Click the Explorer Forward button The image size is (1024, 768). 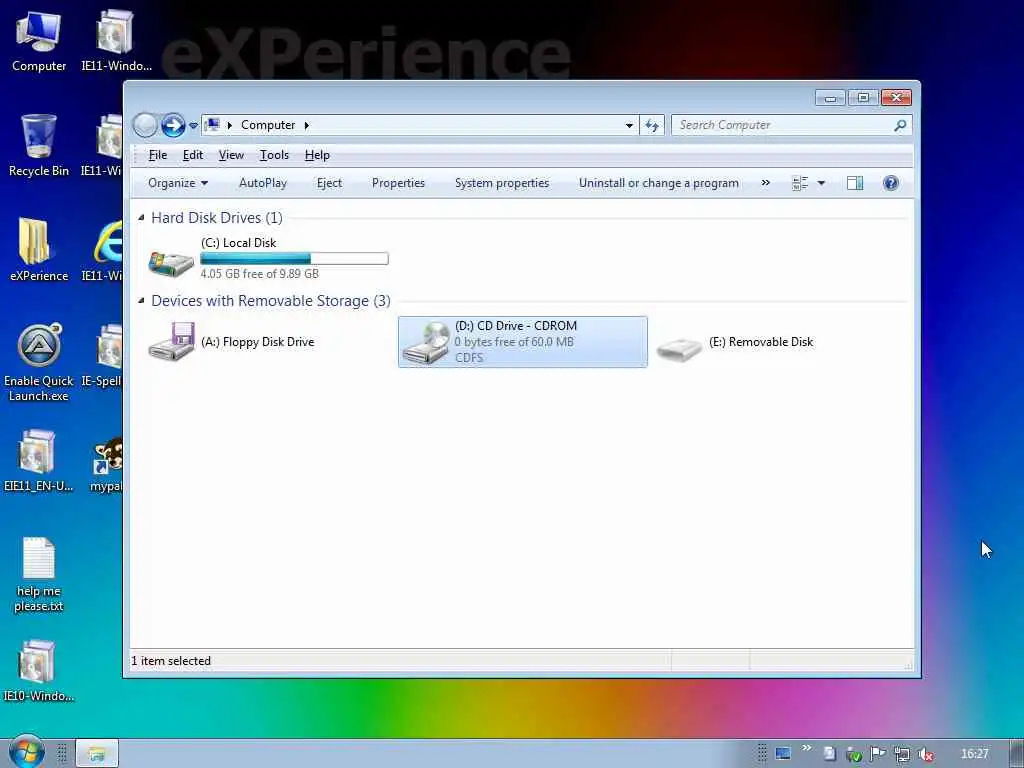point(173,125)
